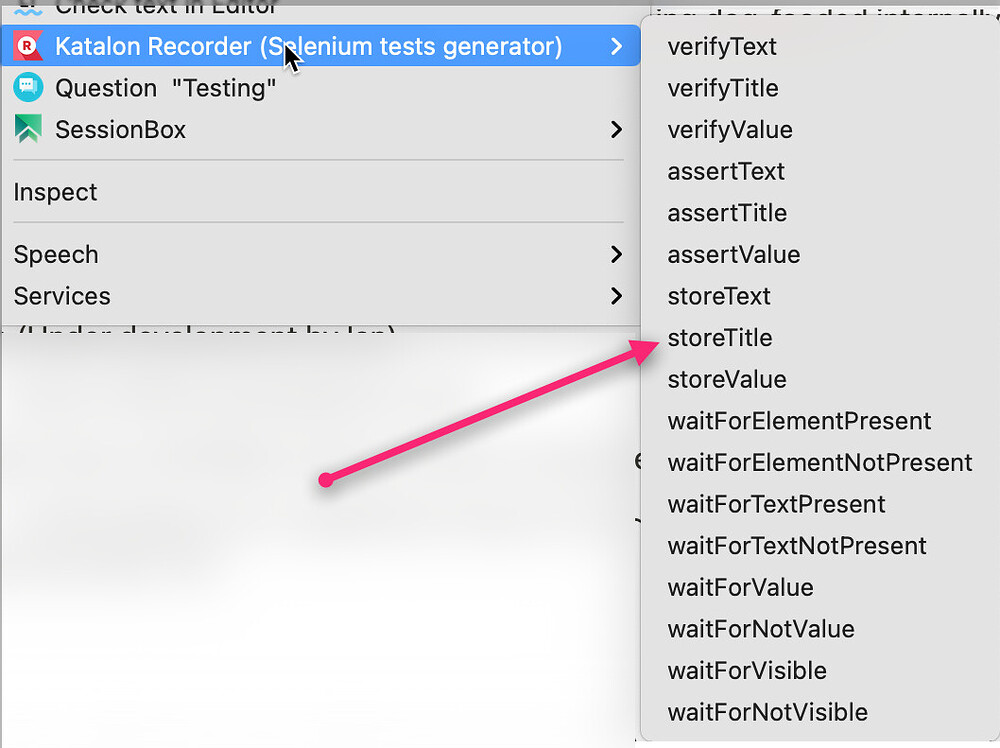Expand the SessionBox submenu chevron
1000x748 pixels.
click(x=616, y=129)
